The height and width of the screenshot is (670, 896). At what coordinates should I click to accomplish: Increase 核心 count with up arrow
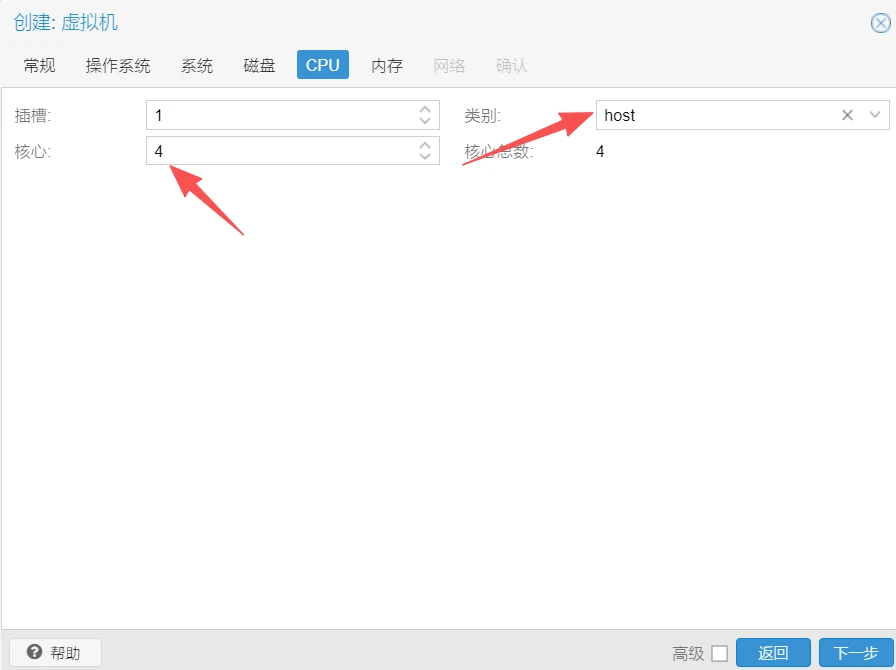425,146
